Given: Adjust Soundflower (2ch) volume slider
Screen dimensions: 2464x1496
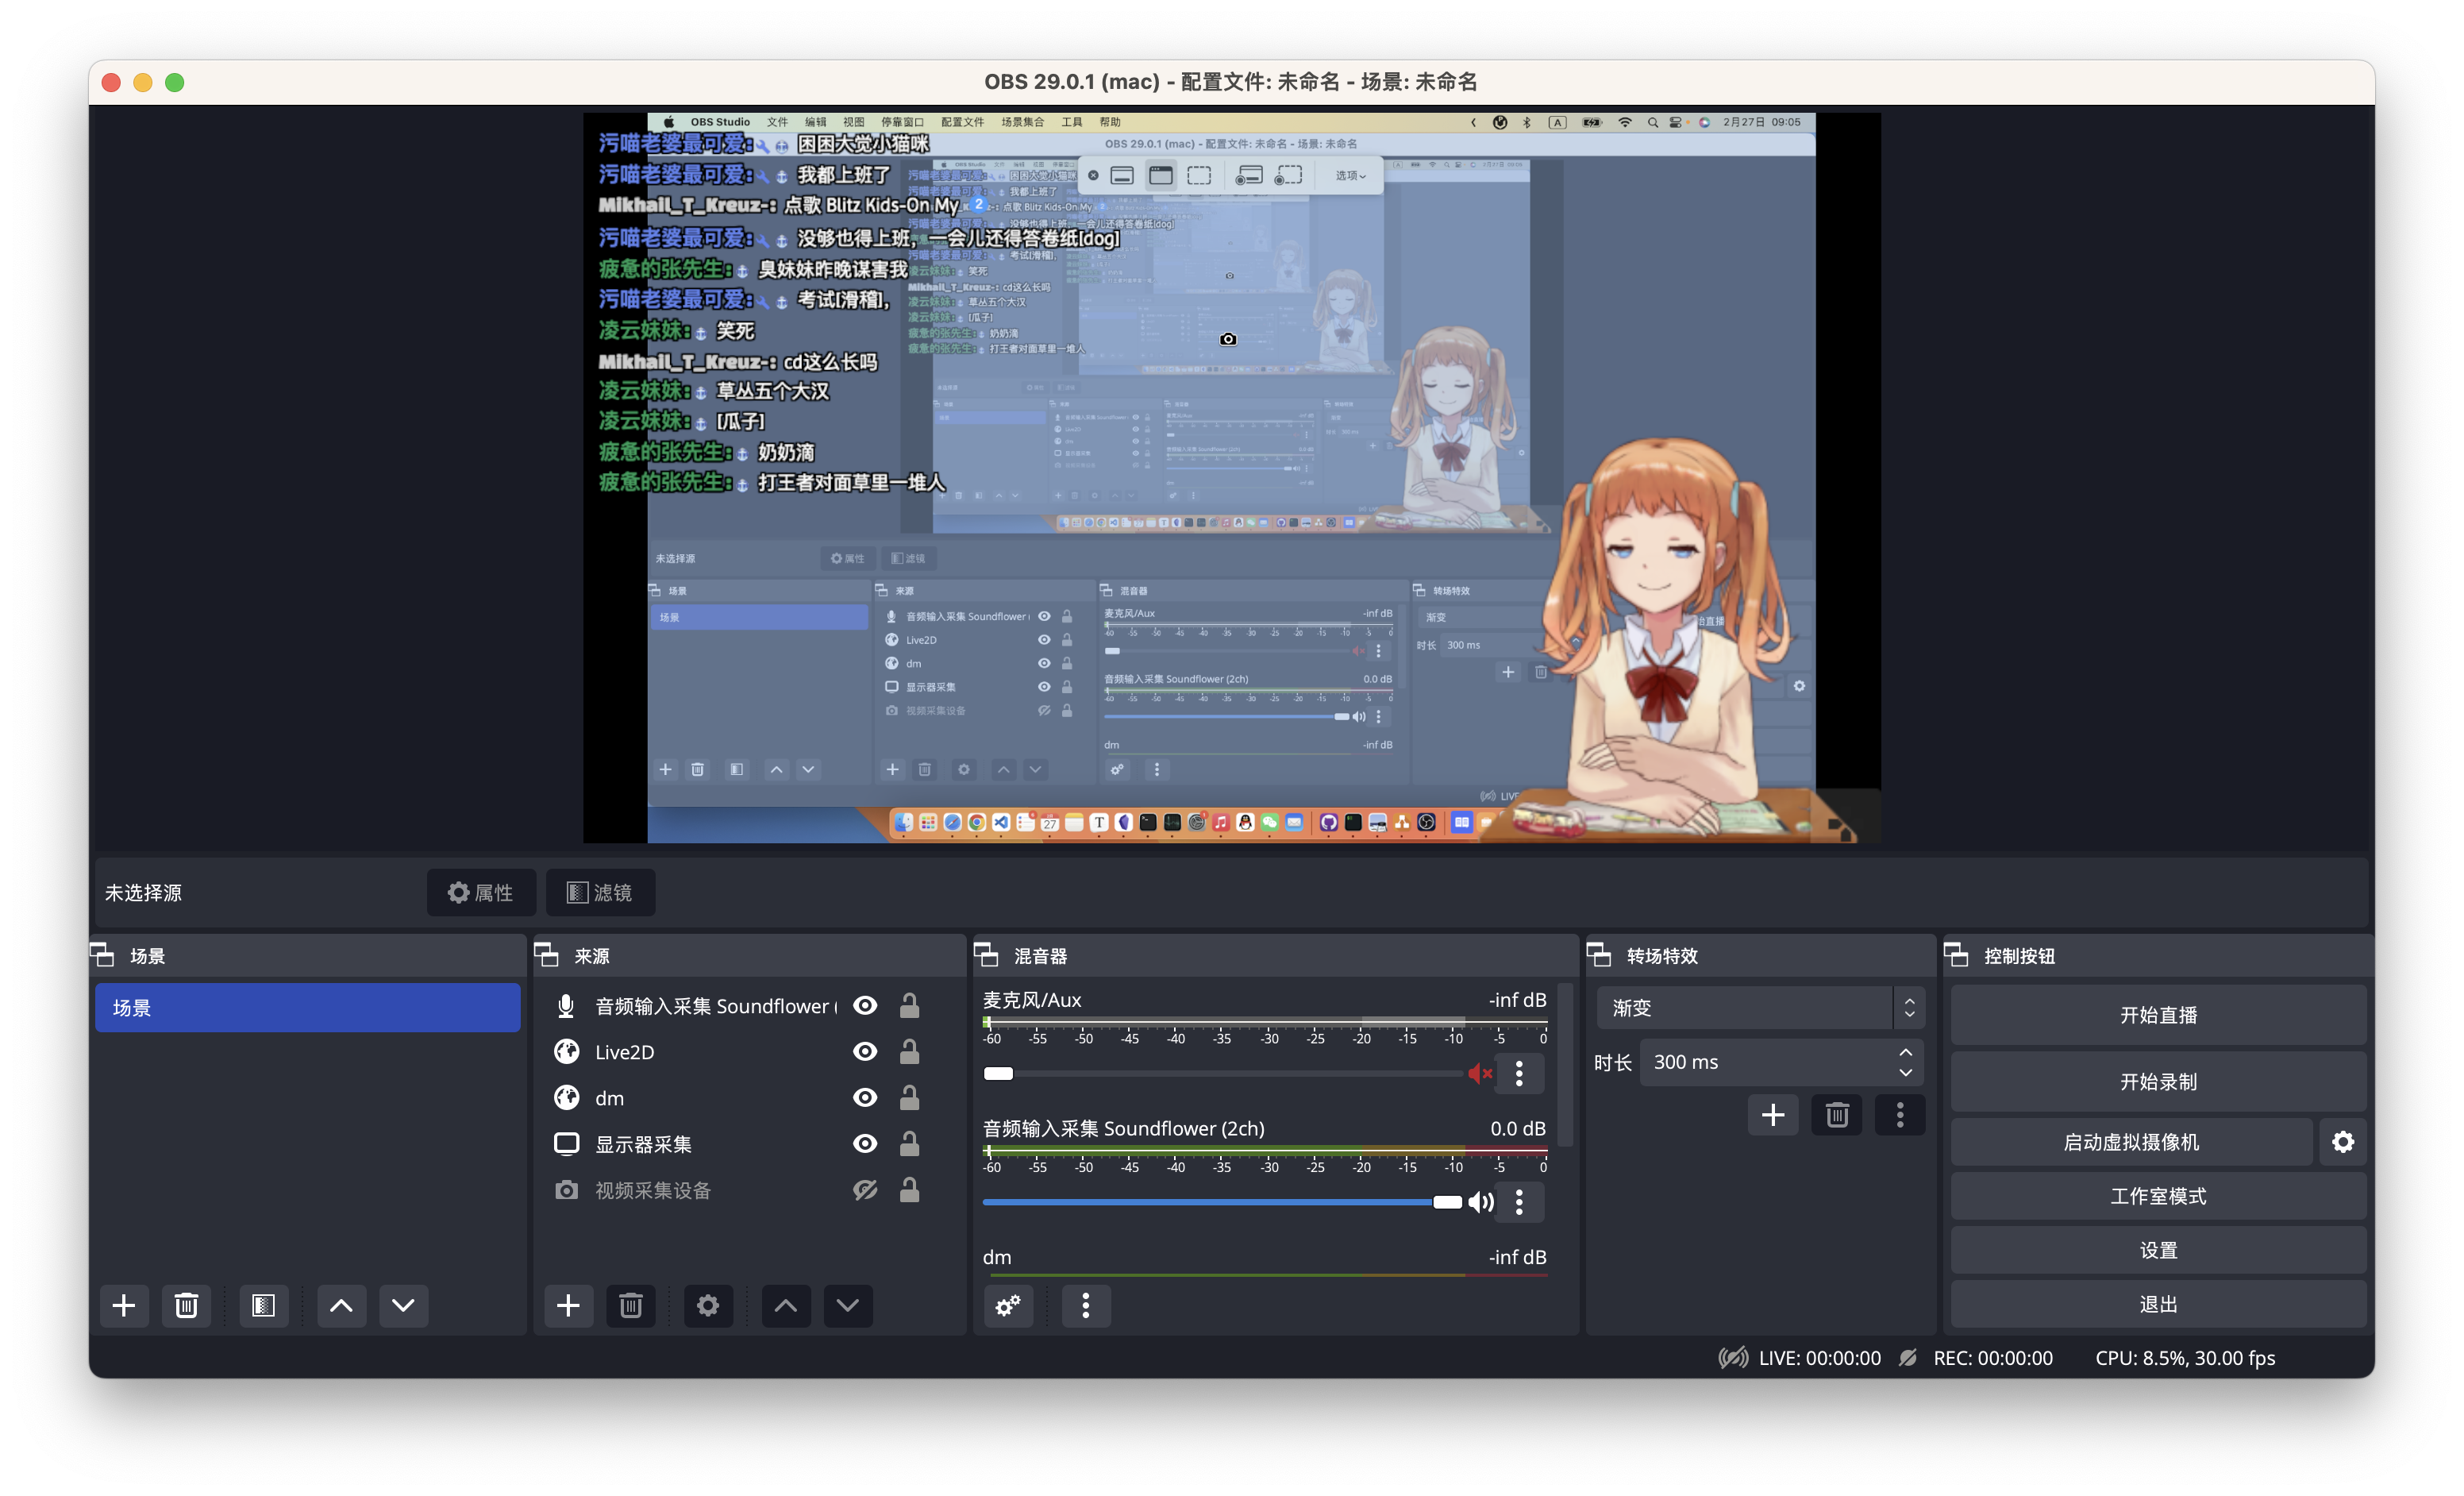Looking at the screenshot, I should [1446, 1202].
